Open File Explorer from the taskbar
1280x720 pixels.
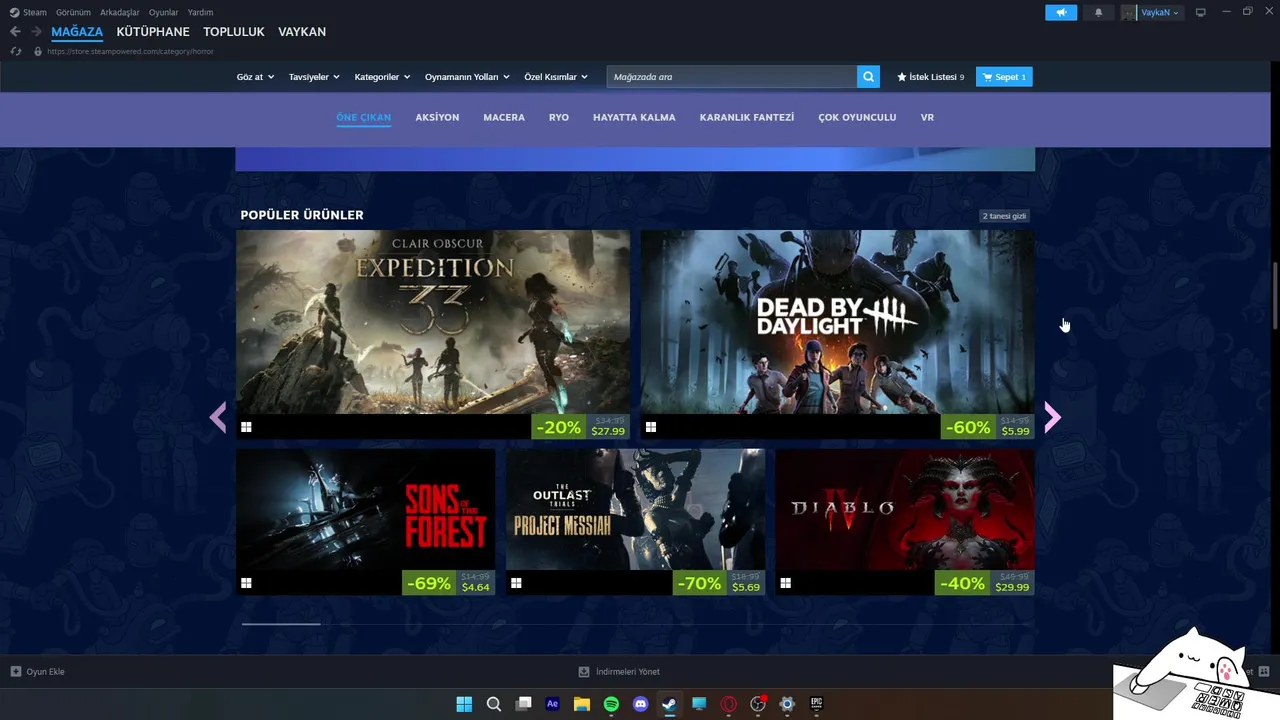(x=581, y=704)
